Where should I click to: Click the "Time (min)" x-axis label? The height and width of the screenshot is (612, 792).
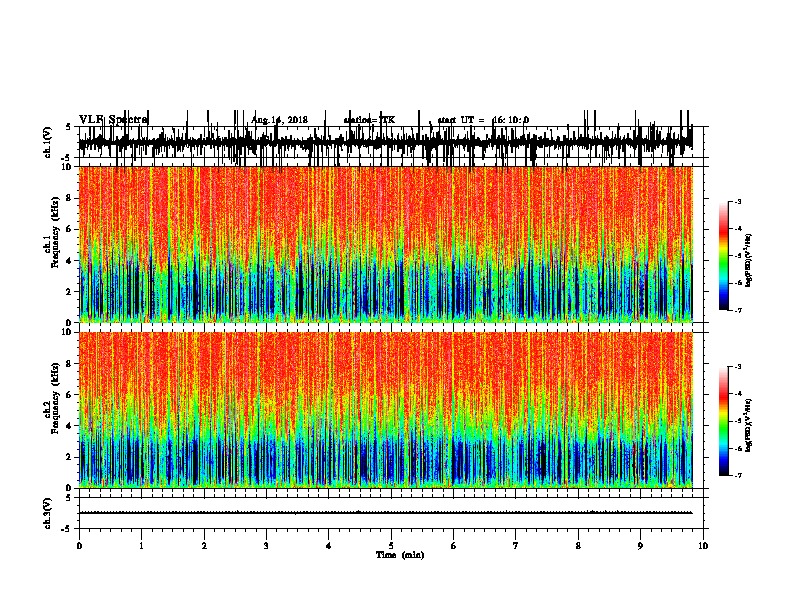(400, 555)
